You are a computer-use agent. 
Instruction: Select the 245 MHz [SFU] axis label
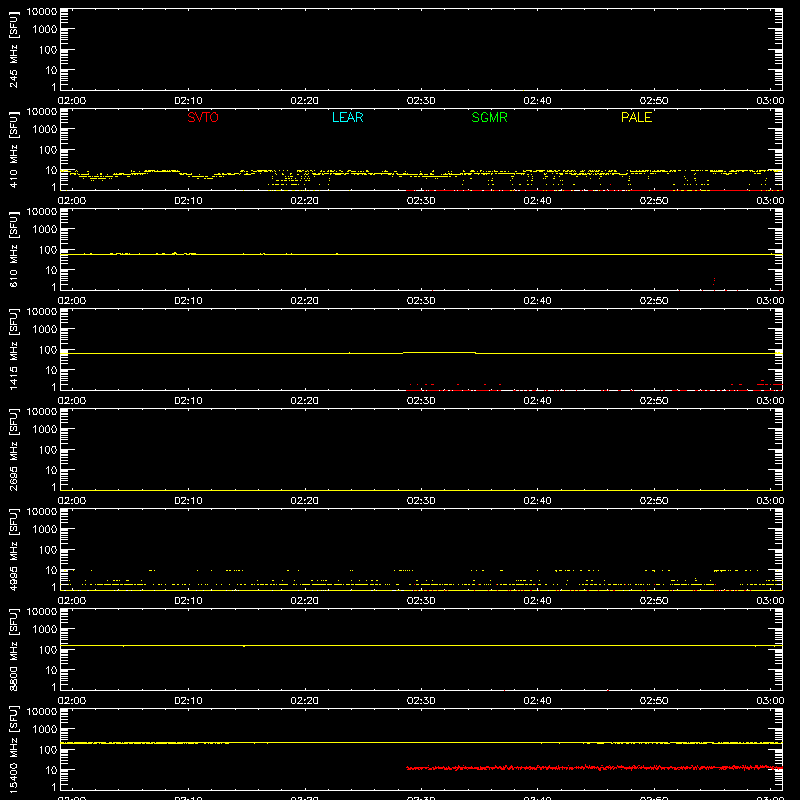(13, 49)
